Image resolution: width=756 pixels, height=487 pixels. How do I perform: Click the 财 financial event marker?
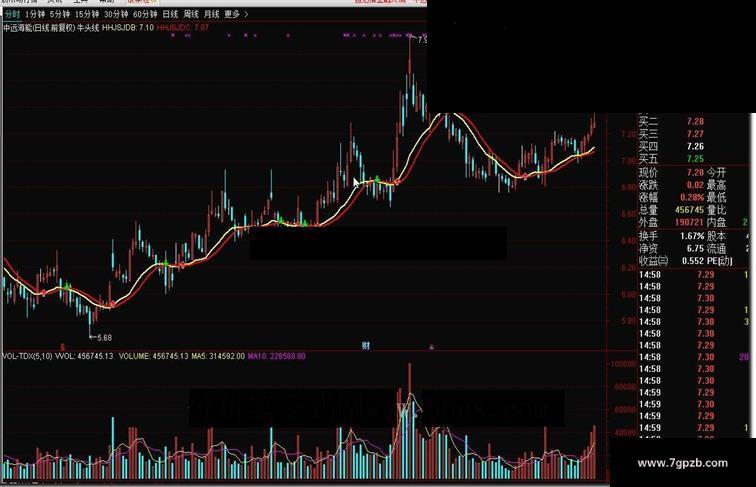click(x=365, y=345)
